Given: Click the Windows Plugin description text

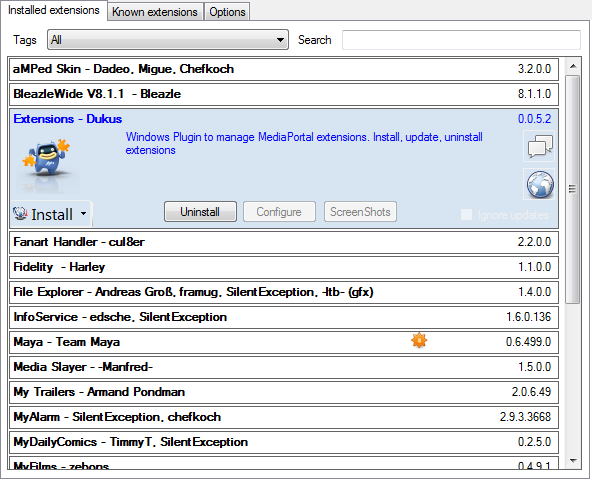Looking at the screenshot, I should [x=304, y=143].
